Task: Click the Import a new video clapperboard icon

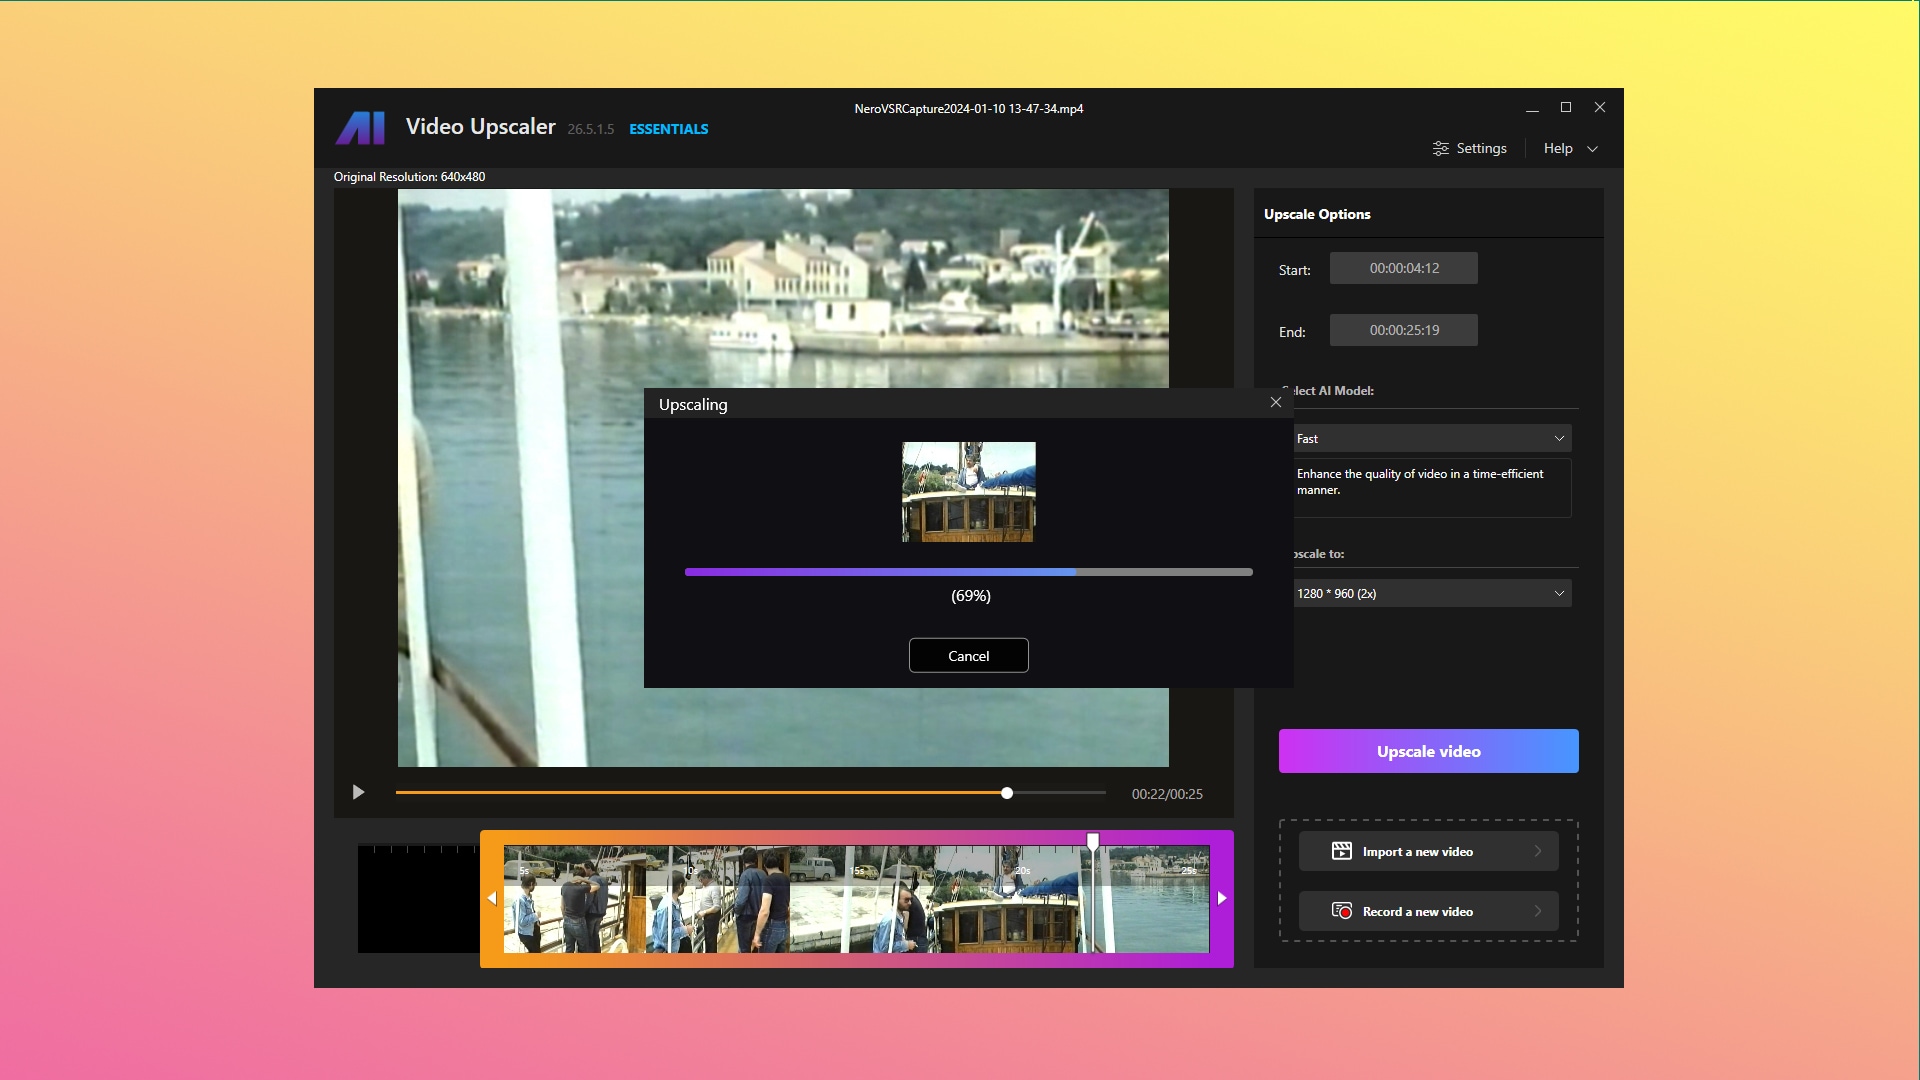Action: [x=1342, y=851]
